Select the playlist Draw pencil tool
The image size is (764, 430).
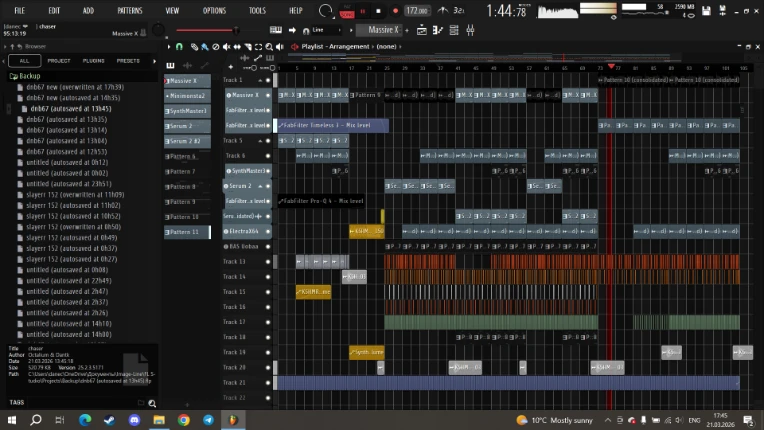pos(194,47)
